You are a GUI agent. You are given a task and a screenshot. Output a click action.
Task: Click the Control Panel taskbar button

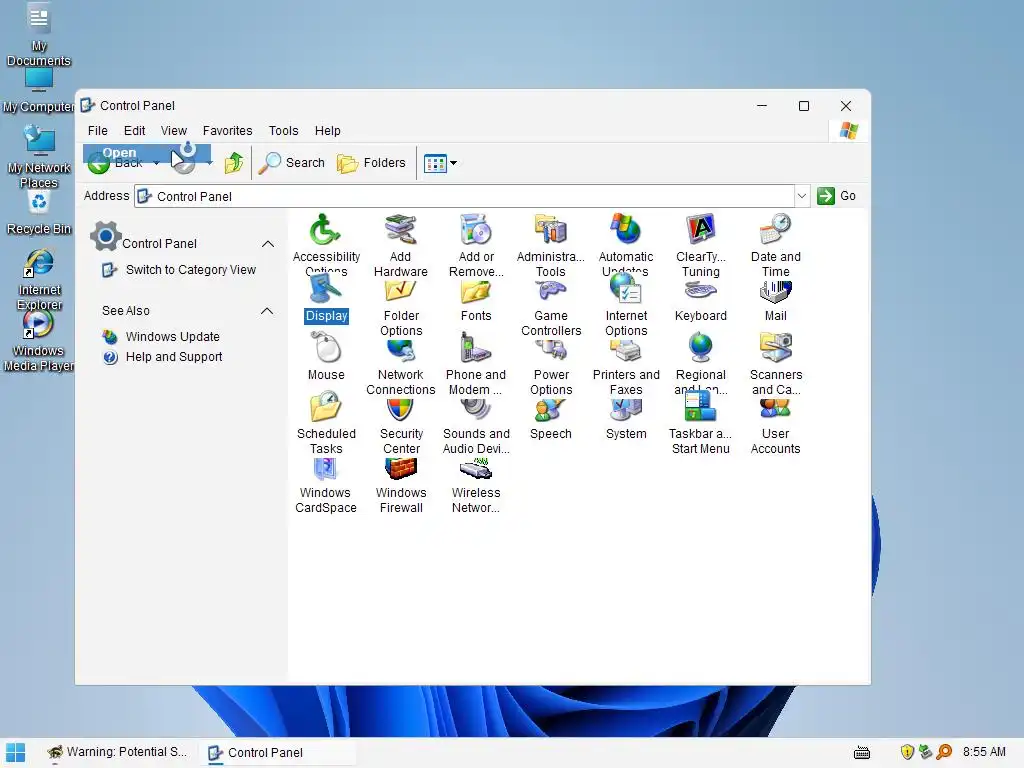[x=277, y=752]
